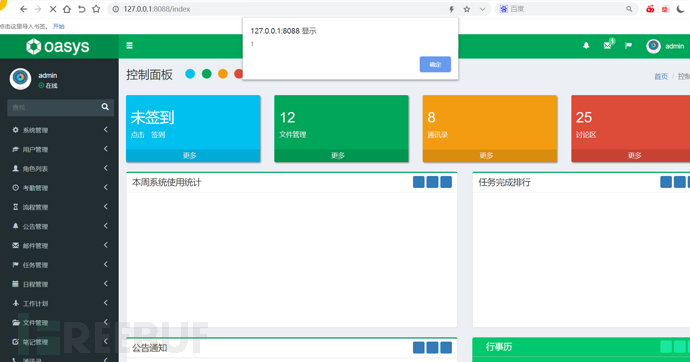Click the middle blue button in 本周系统使用统计 panel

pos(432,182)
